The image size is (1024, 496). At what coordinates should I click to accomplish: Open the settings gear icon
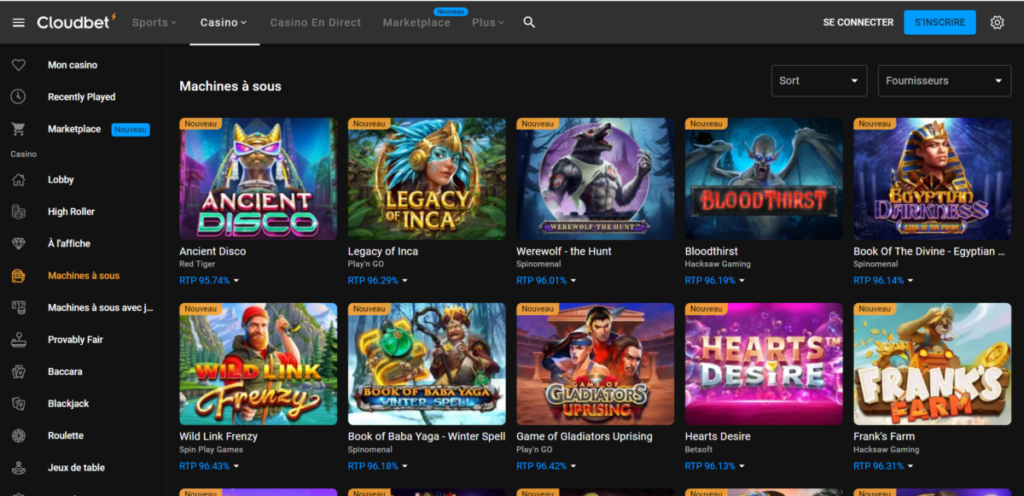997,22
